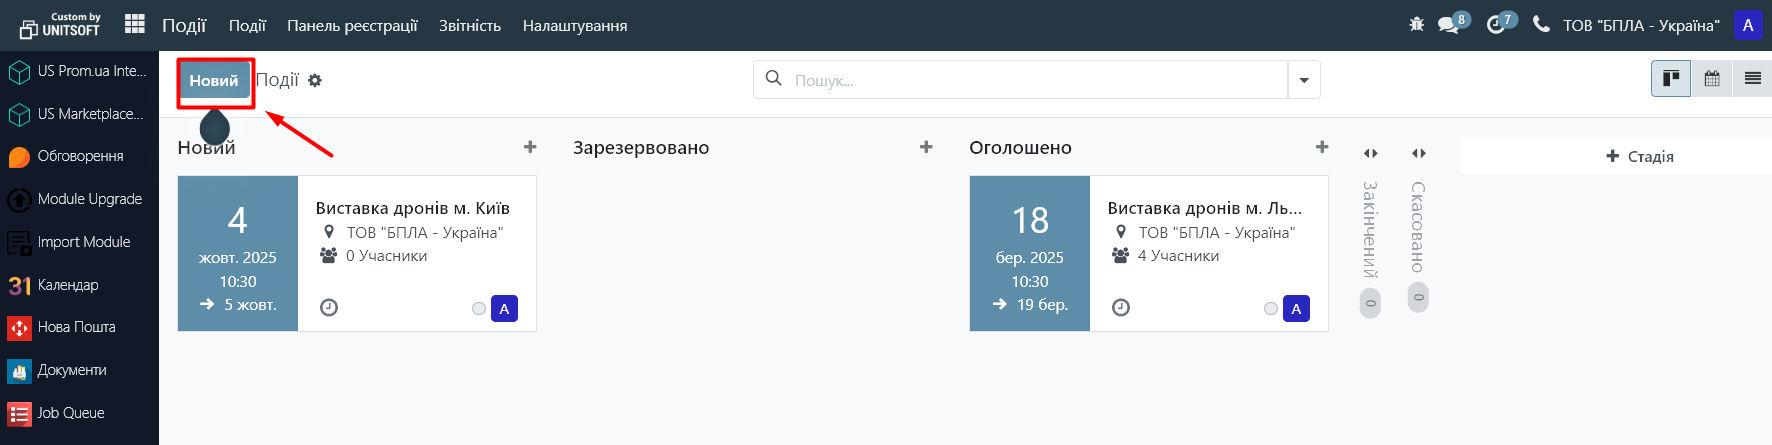Click the user avatar on Київ card
This screenshot has width=1772, height=445.
(x=504, y=309)
